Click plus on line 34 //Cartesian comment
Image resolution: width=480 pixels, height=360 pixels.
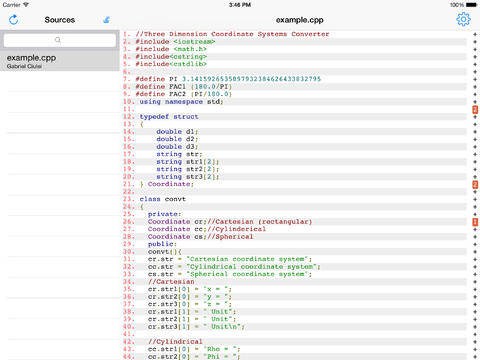[475, 282]
